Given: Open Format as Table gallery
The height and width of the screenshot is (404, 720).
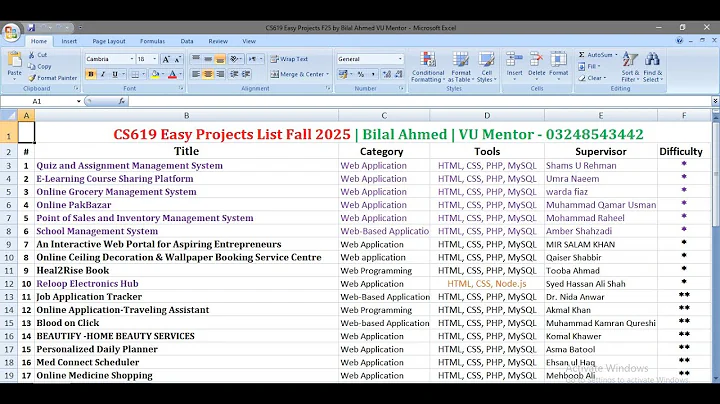Looking at the screenshot, I should (461, 67).
